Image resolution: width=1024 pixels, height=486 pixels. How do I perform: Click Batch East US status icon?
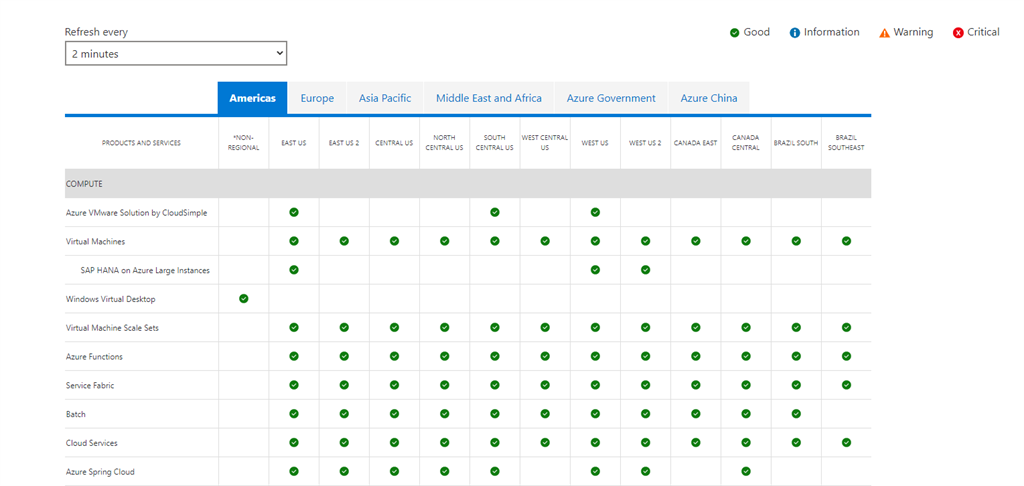click(294, 413)
